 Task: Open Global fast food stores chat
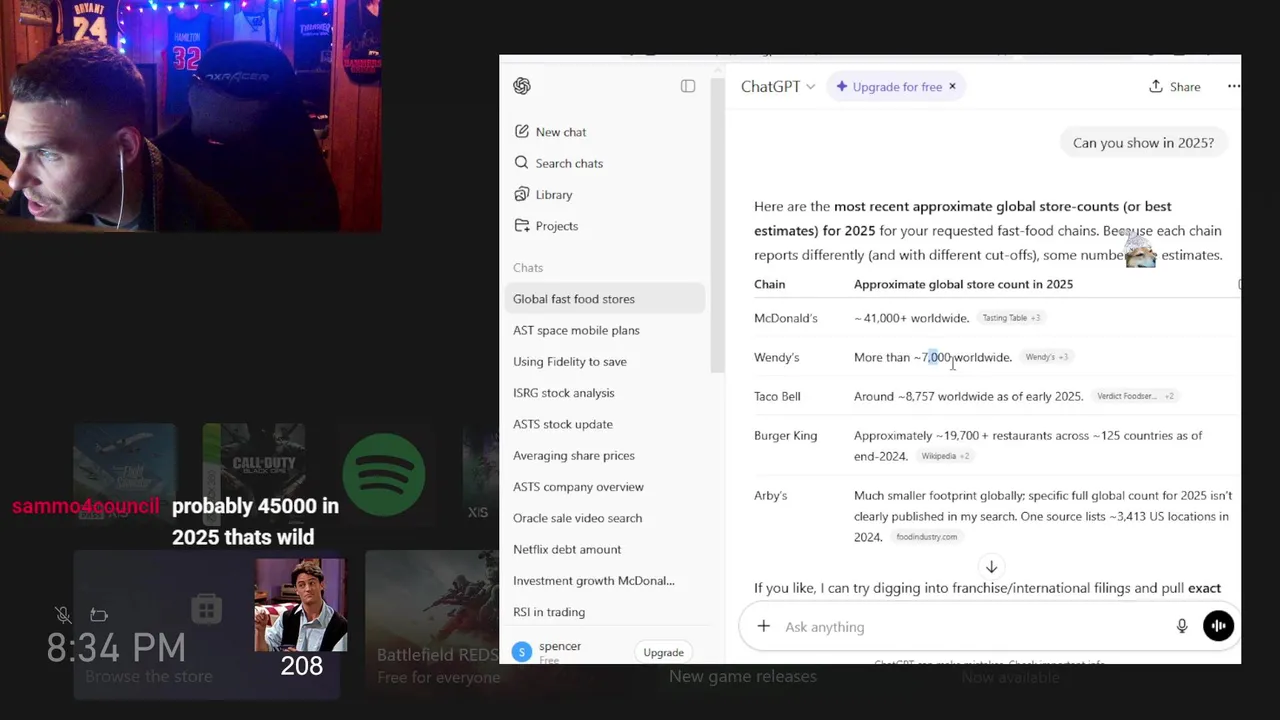click(x=605, y=299)
